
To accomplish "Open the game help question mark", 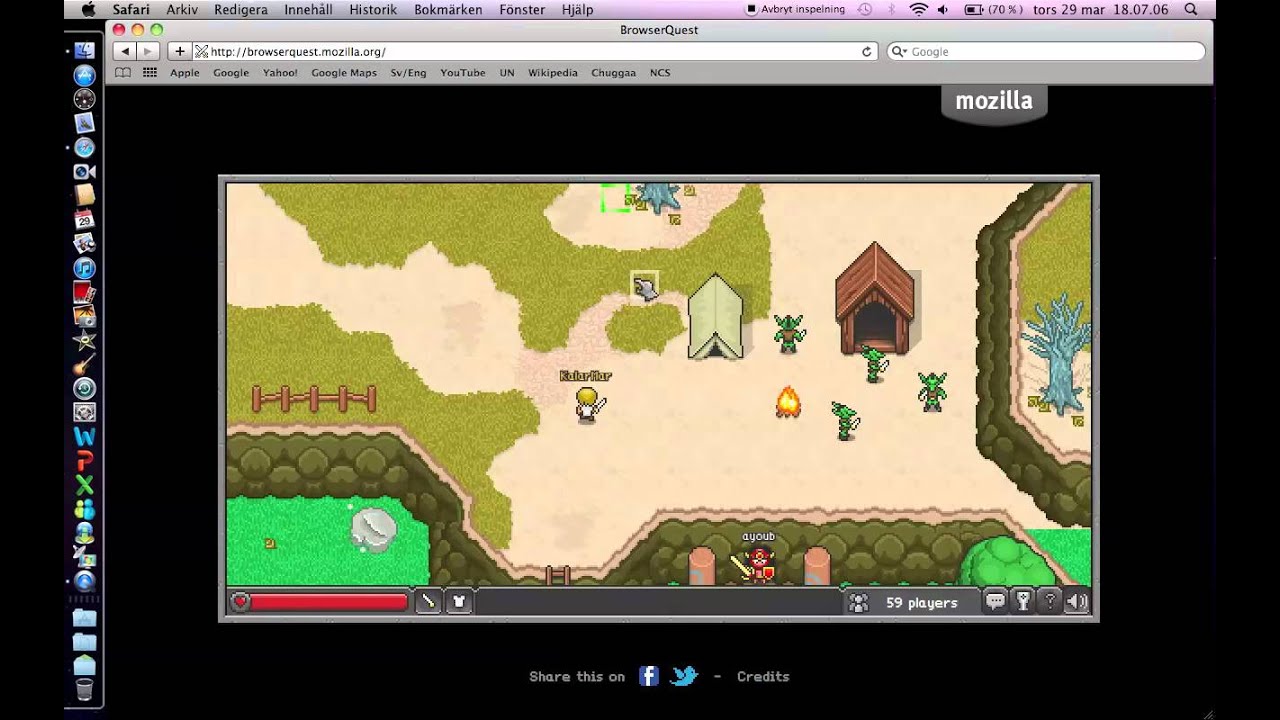I will click(x=1050, y=601).
